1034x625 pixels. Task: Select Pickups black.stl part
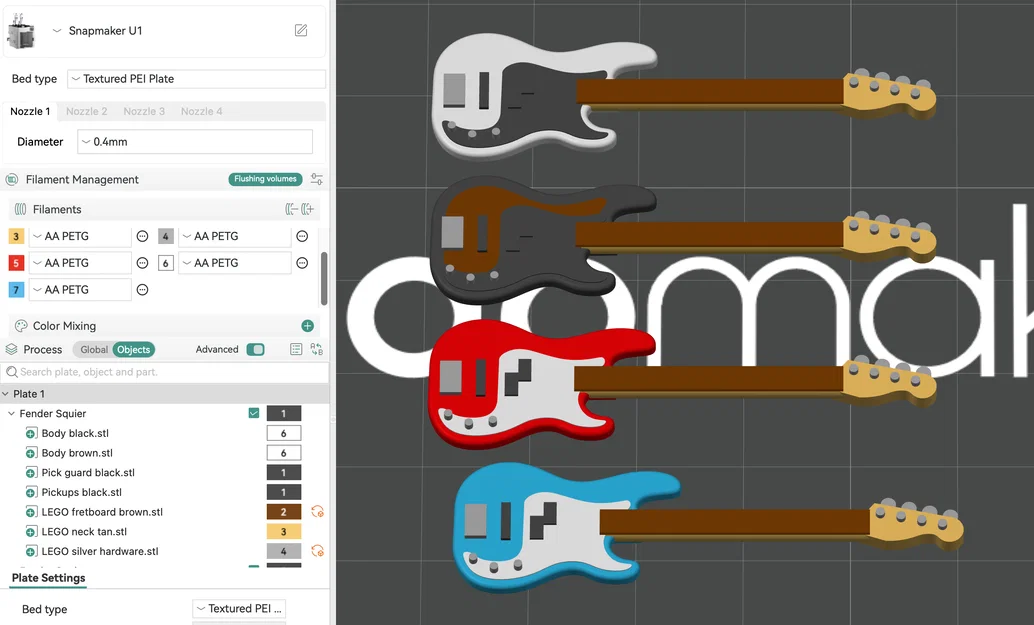pyautogui.click(x=82, y=492)
